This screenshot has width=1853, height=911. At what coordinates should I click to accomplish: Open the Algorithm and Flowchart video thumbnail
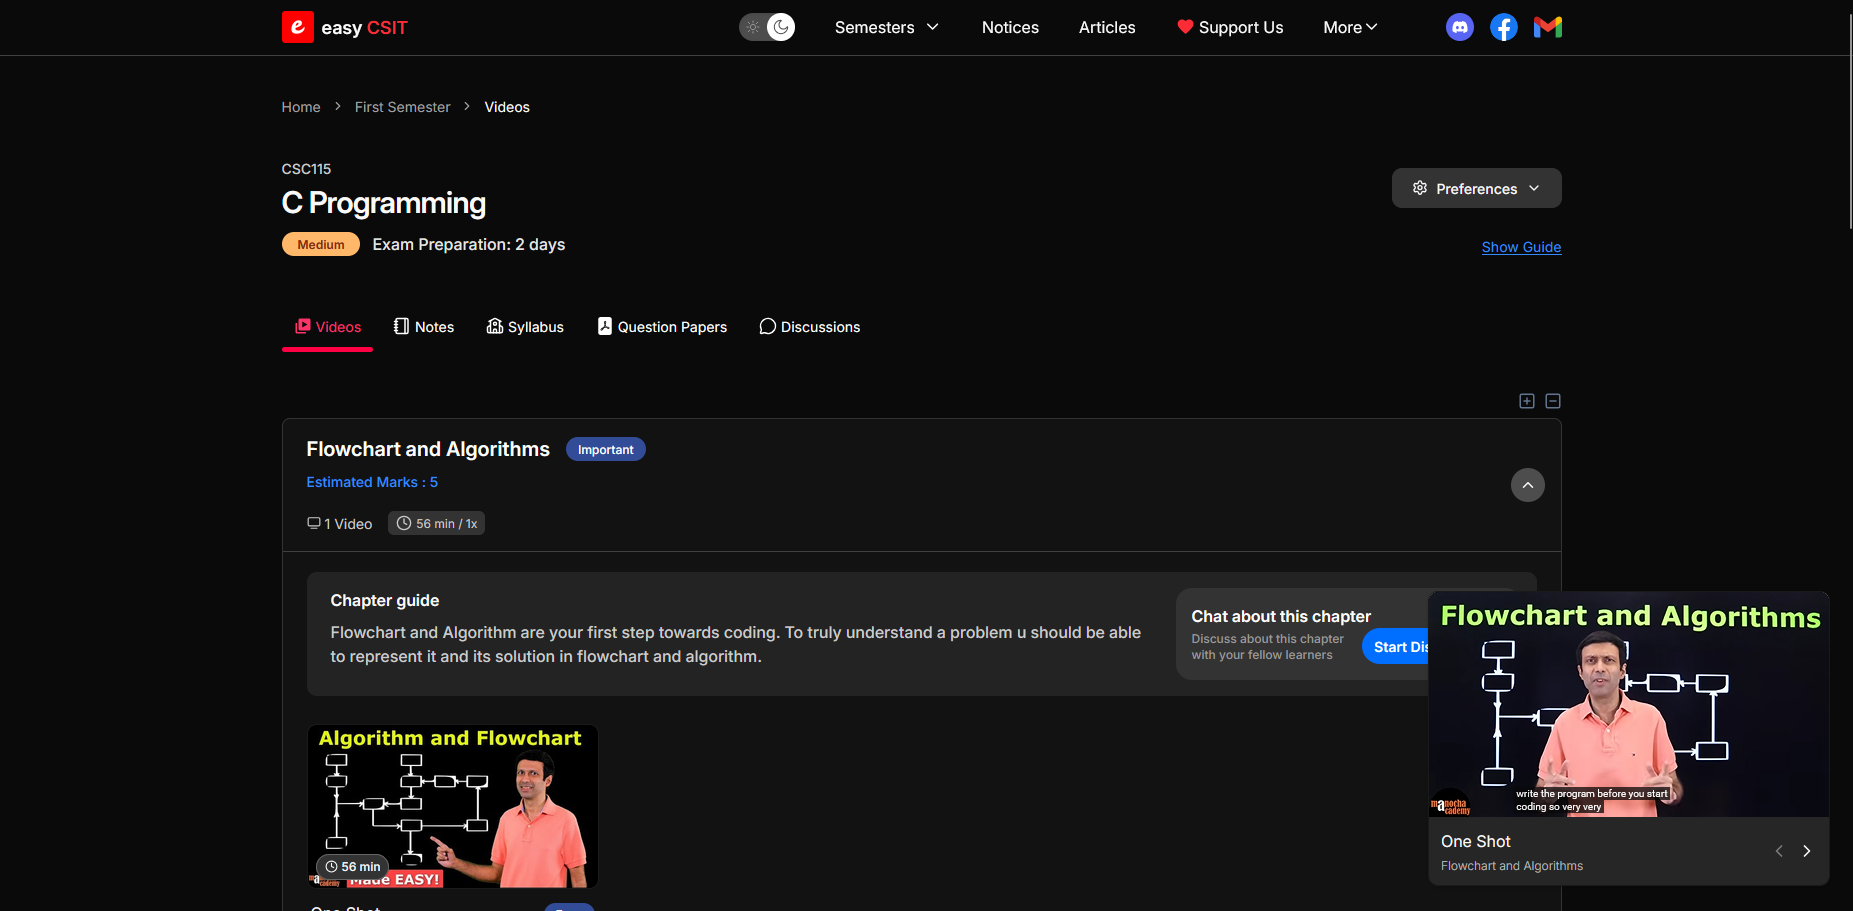(x=452, y=806)
